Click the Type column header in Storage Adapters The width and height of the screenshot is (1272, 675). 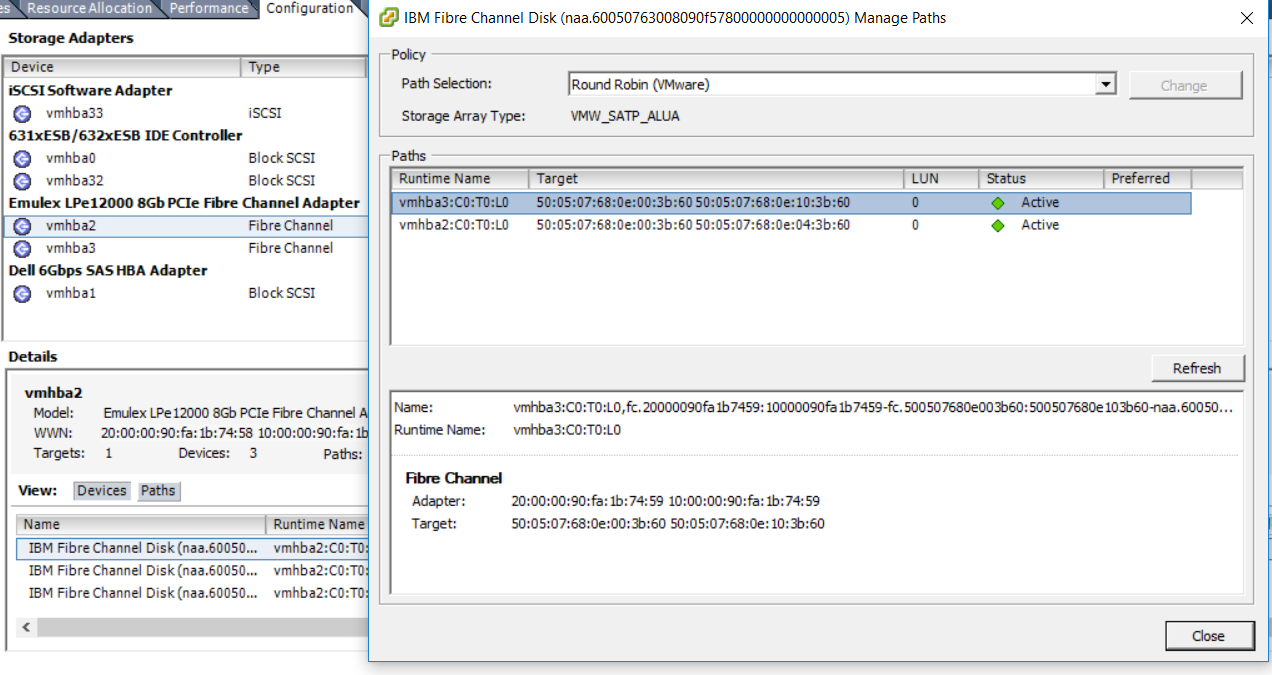(x=304, y=67)
